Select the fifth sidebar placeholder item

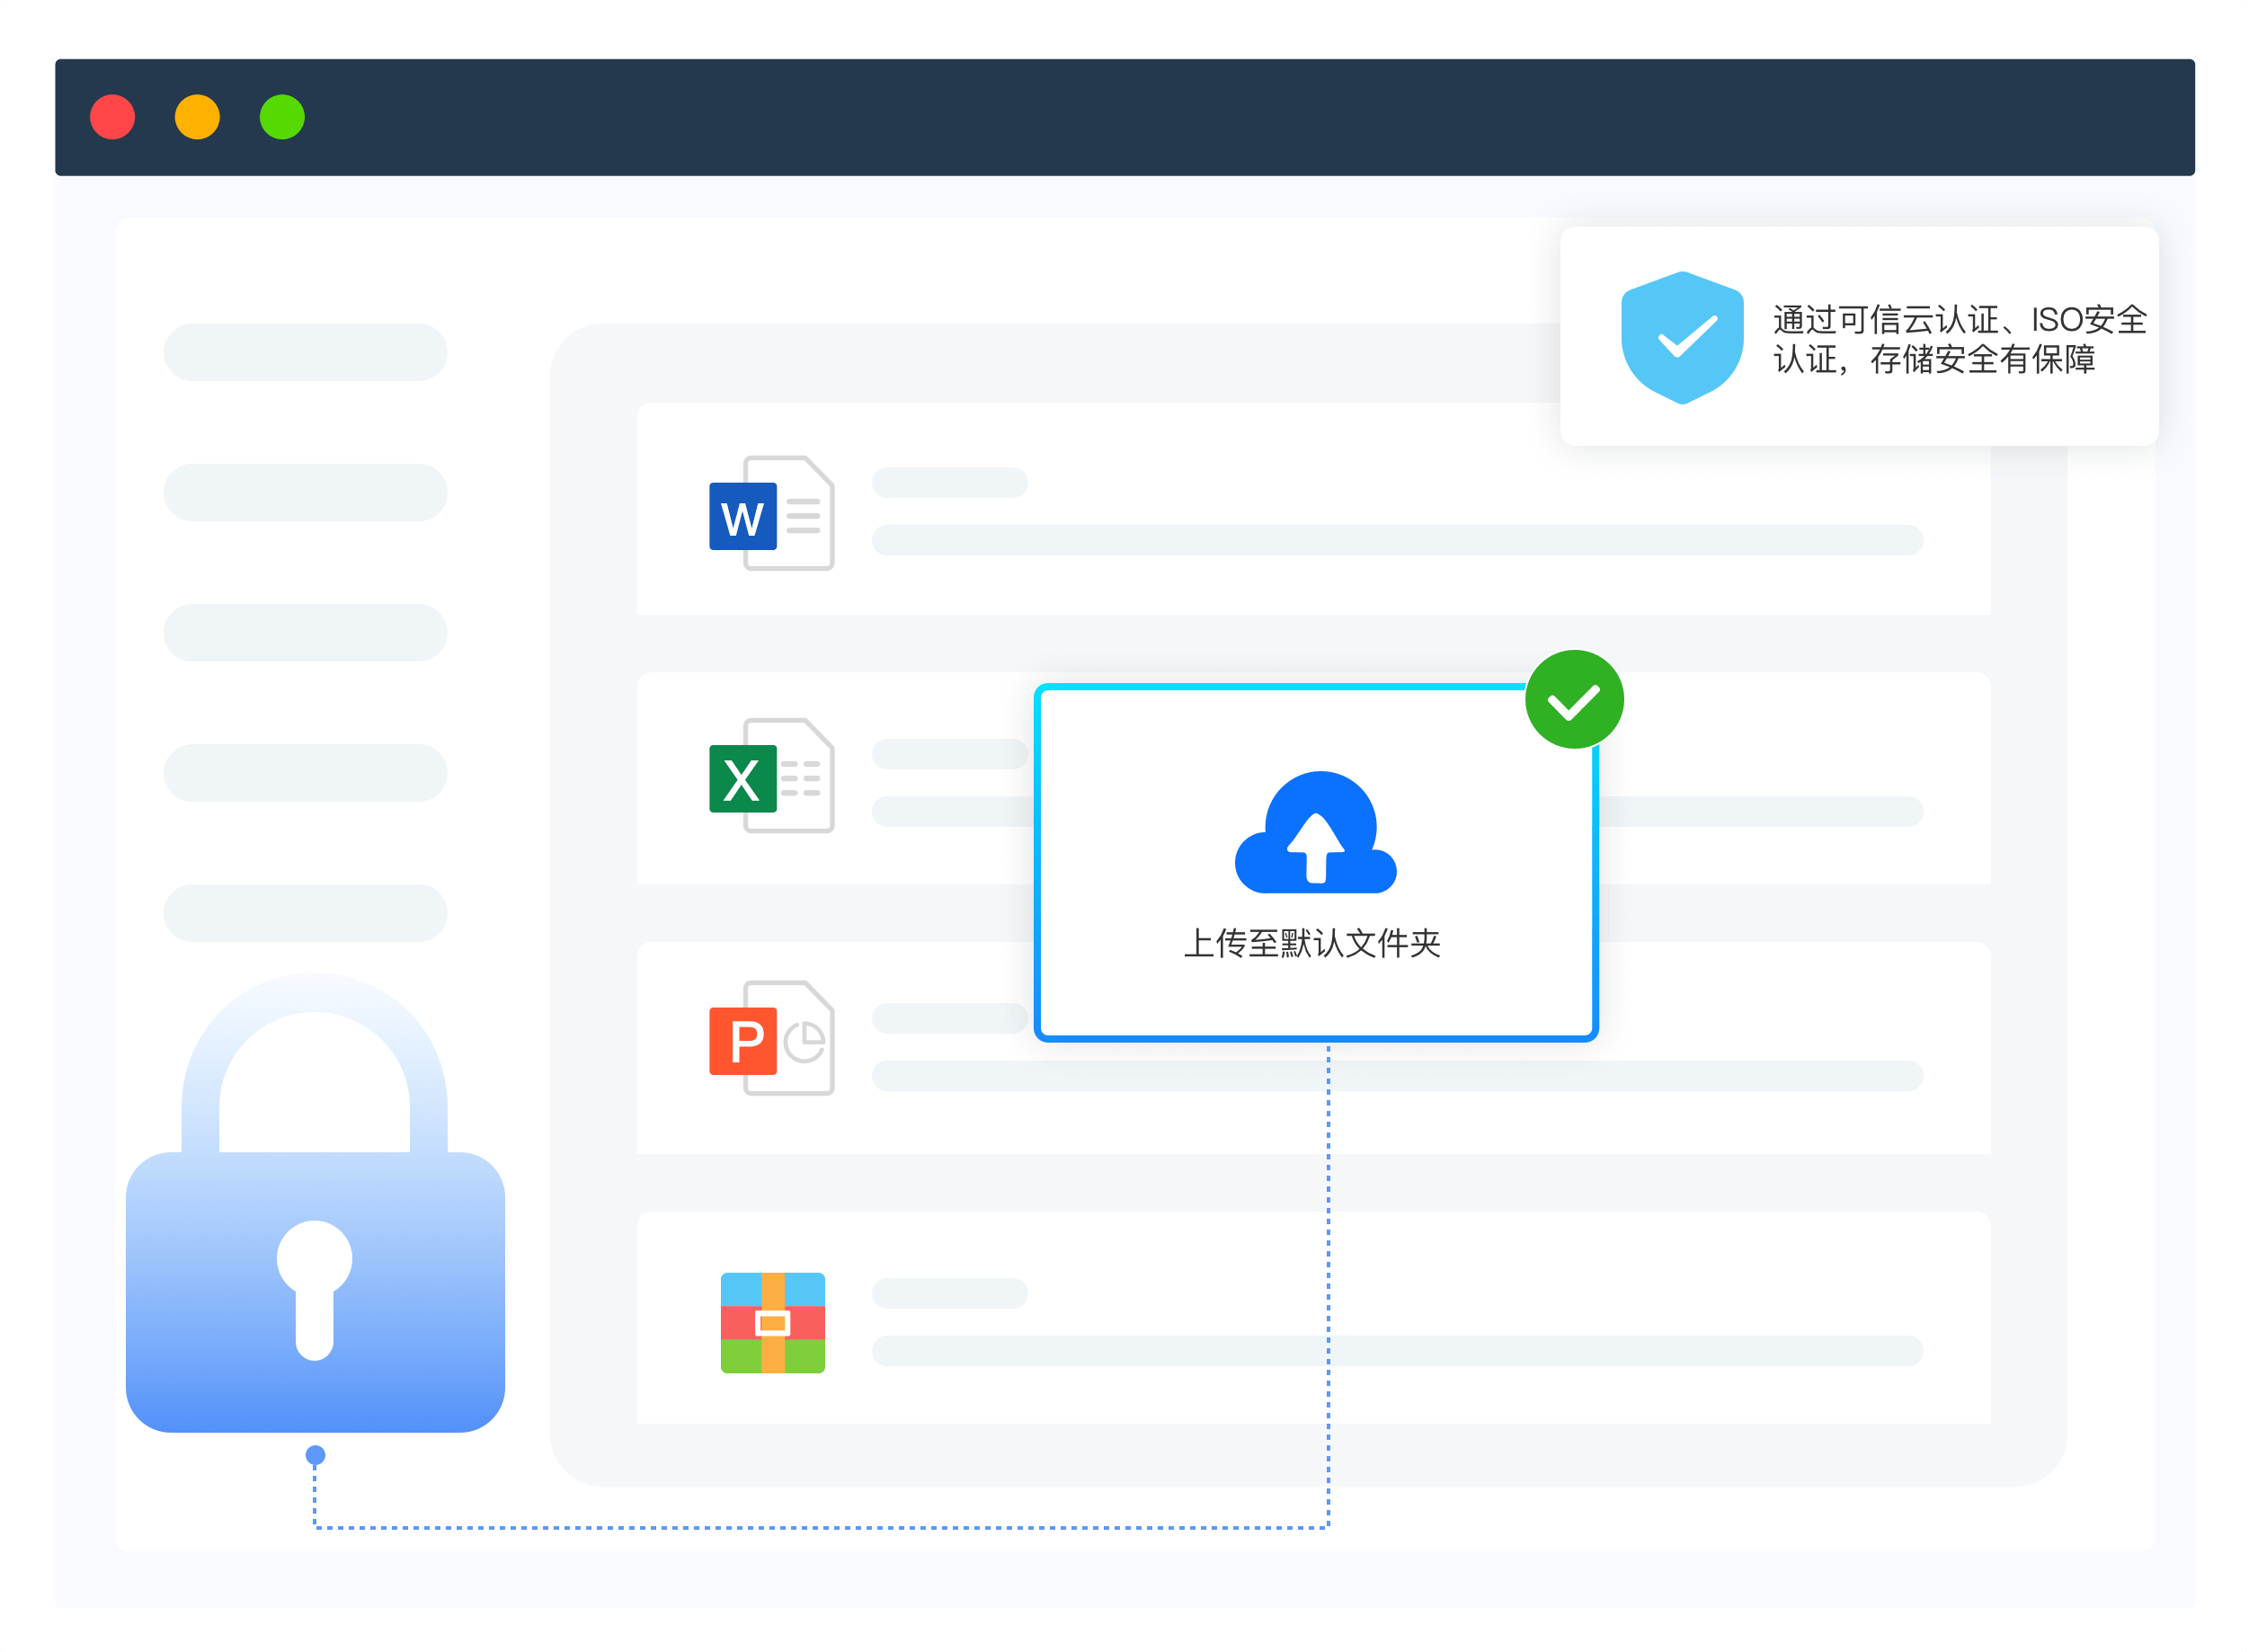[x=305, y=912]
